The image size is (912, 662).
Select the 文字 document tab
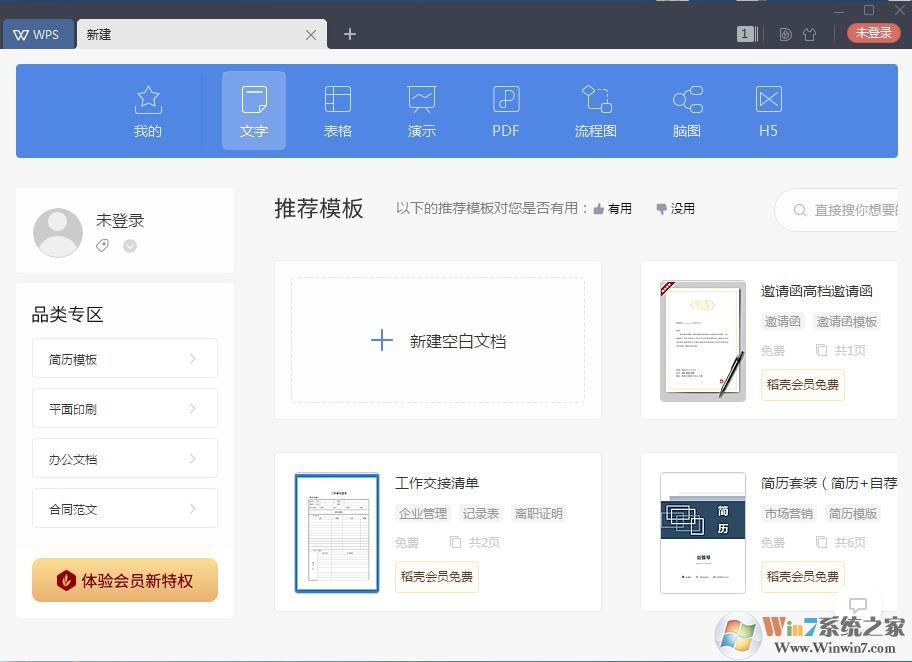pyautogui.click(x=254, y=110)
